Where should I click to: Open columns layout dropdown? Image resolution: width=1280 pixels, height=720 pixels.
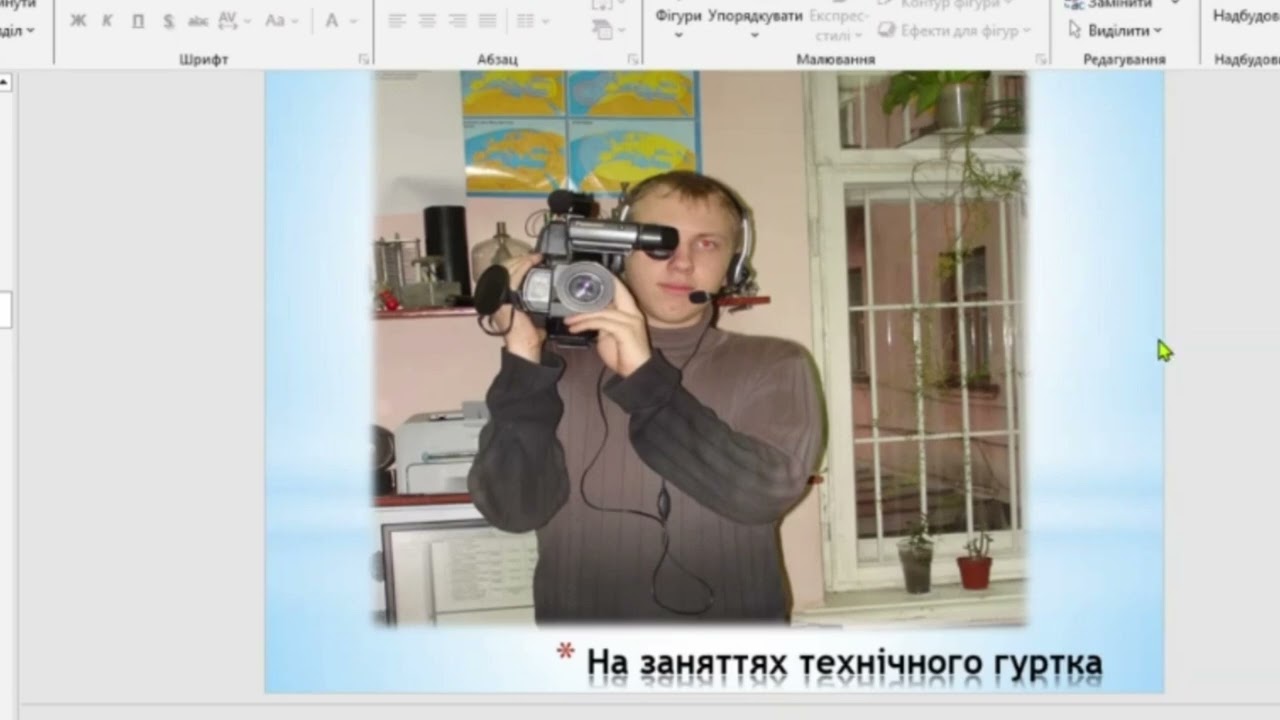[532, 20]
